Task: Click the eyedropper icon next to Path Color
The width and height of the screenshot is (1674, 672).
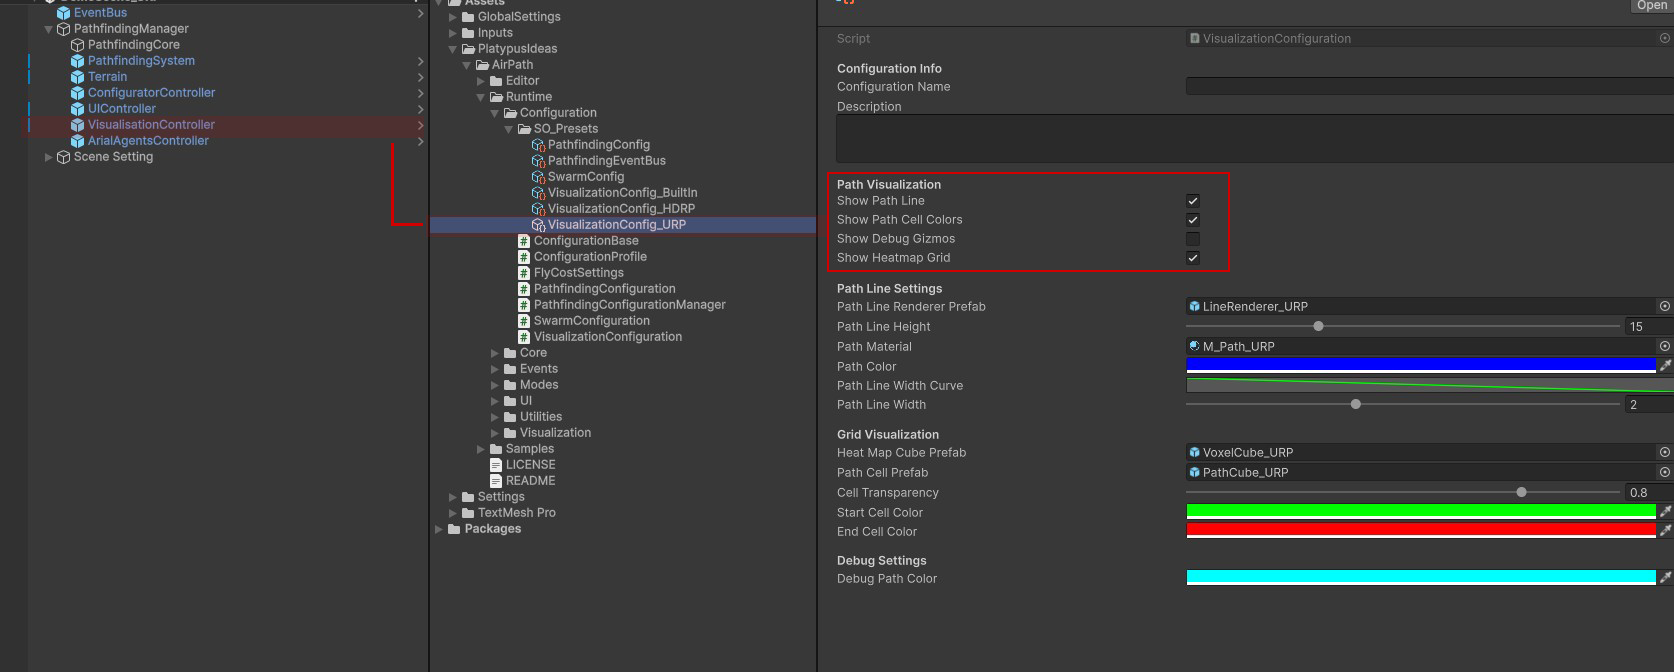Action: (x=1665, y=366)
